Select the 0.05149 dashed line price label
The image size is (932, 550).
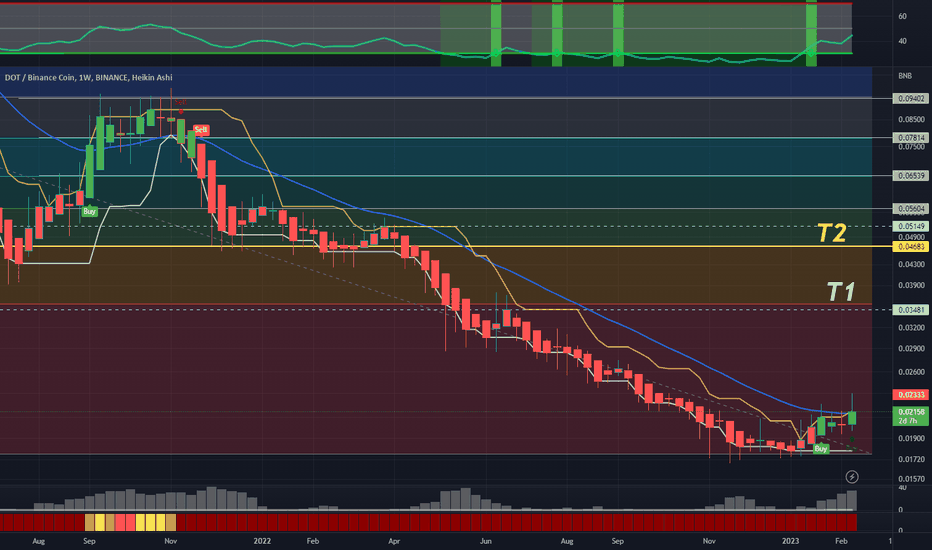click(x=911, y=227)
